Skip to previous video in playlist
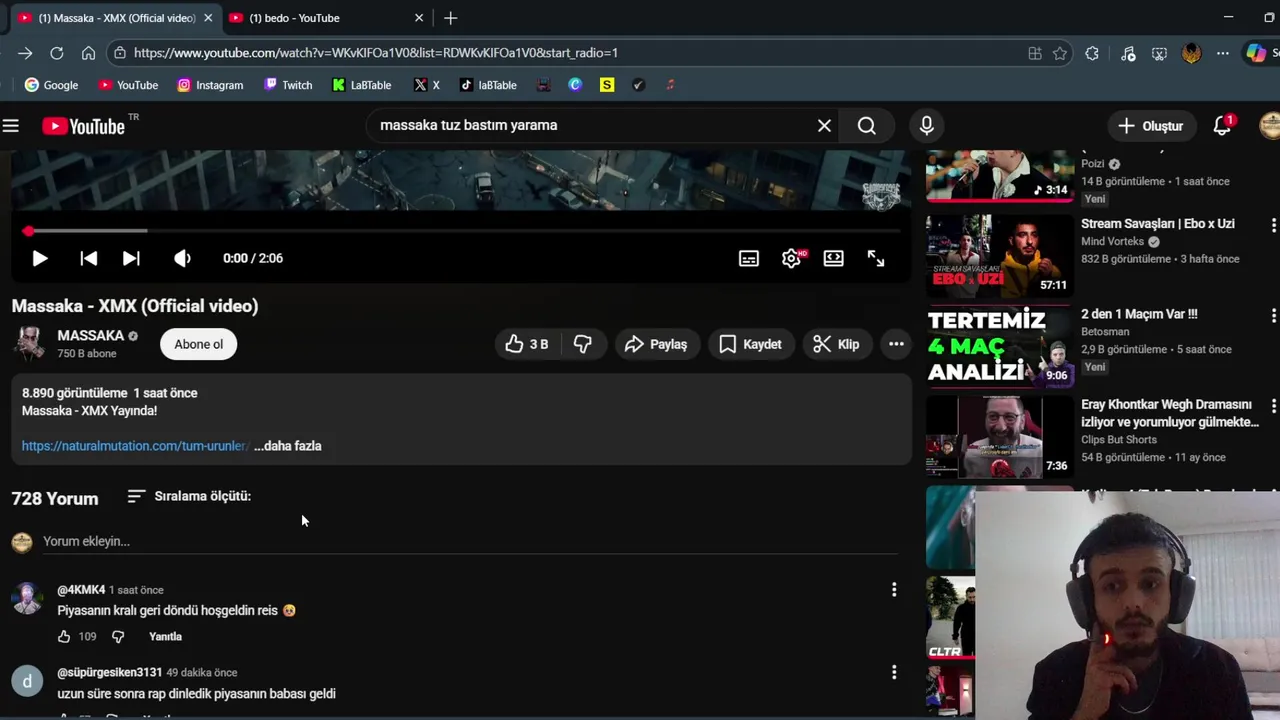Screen dimensions: 1280x720 (x=88, y=258)
